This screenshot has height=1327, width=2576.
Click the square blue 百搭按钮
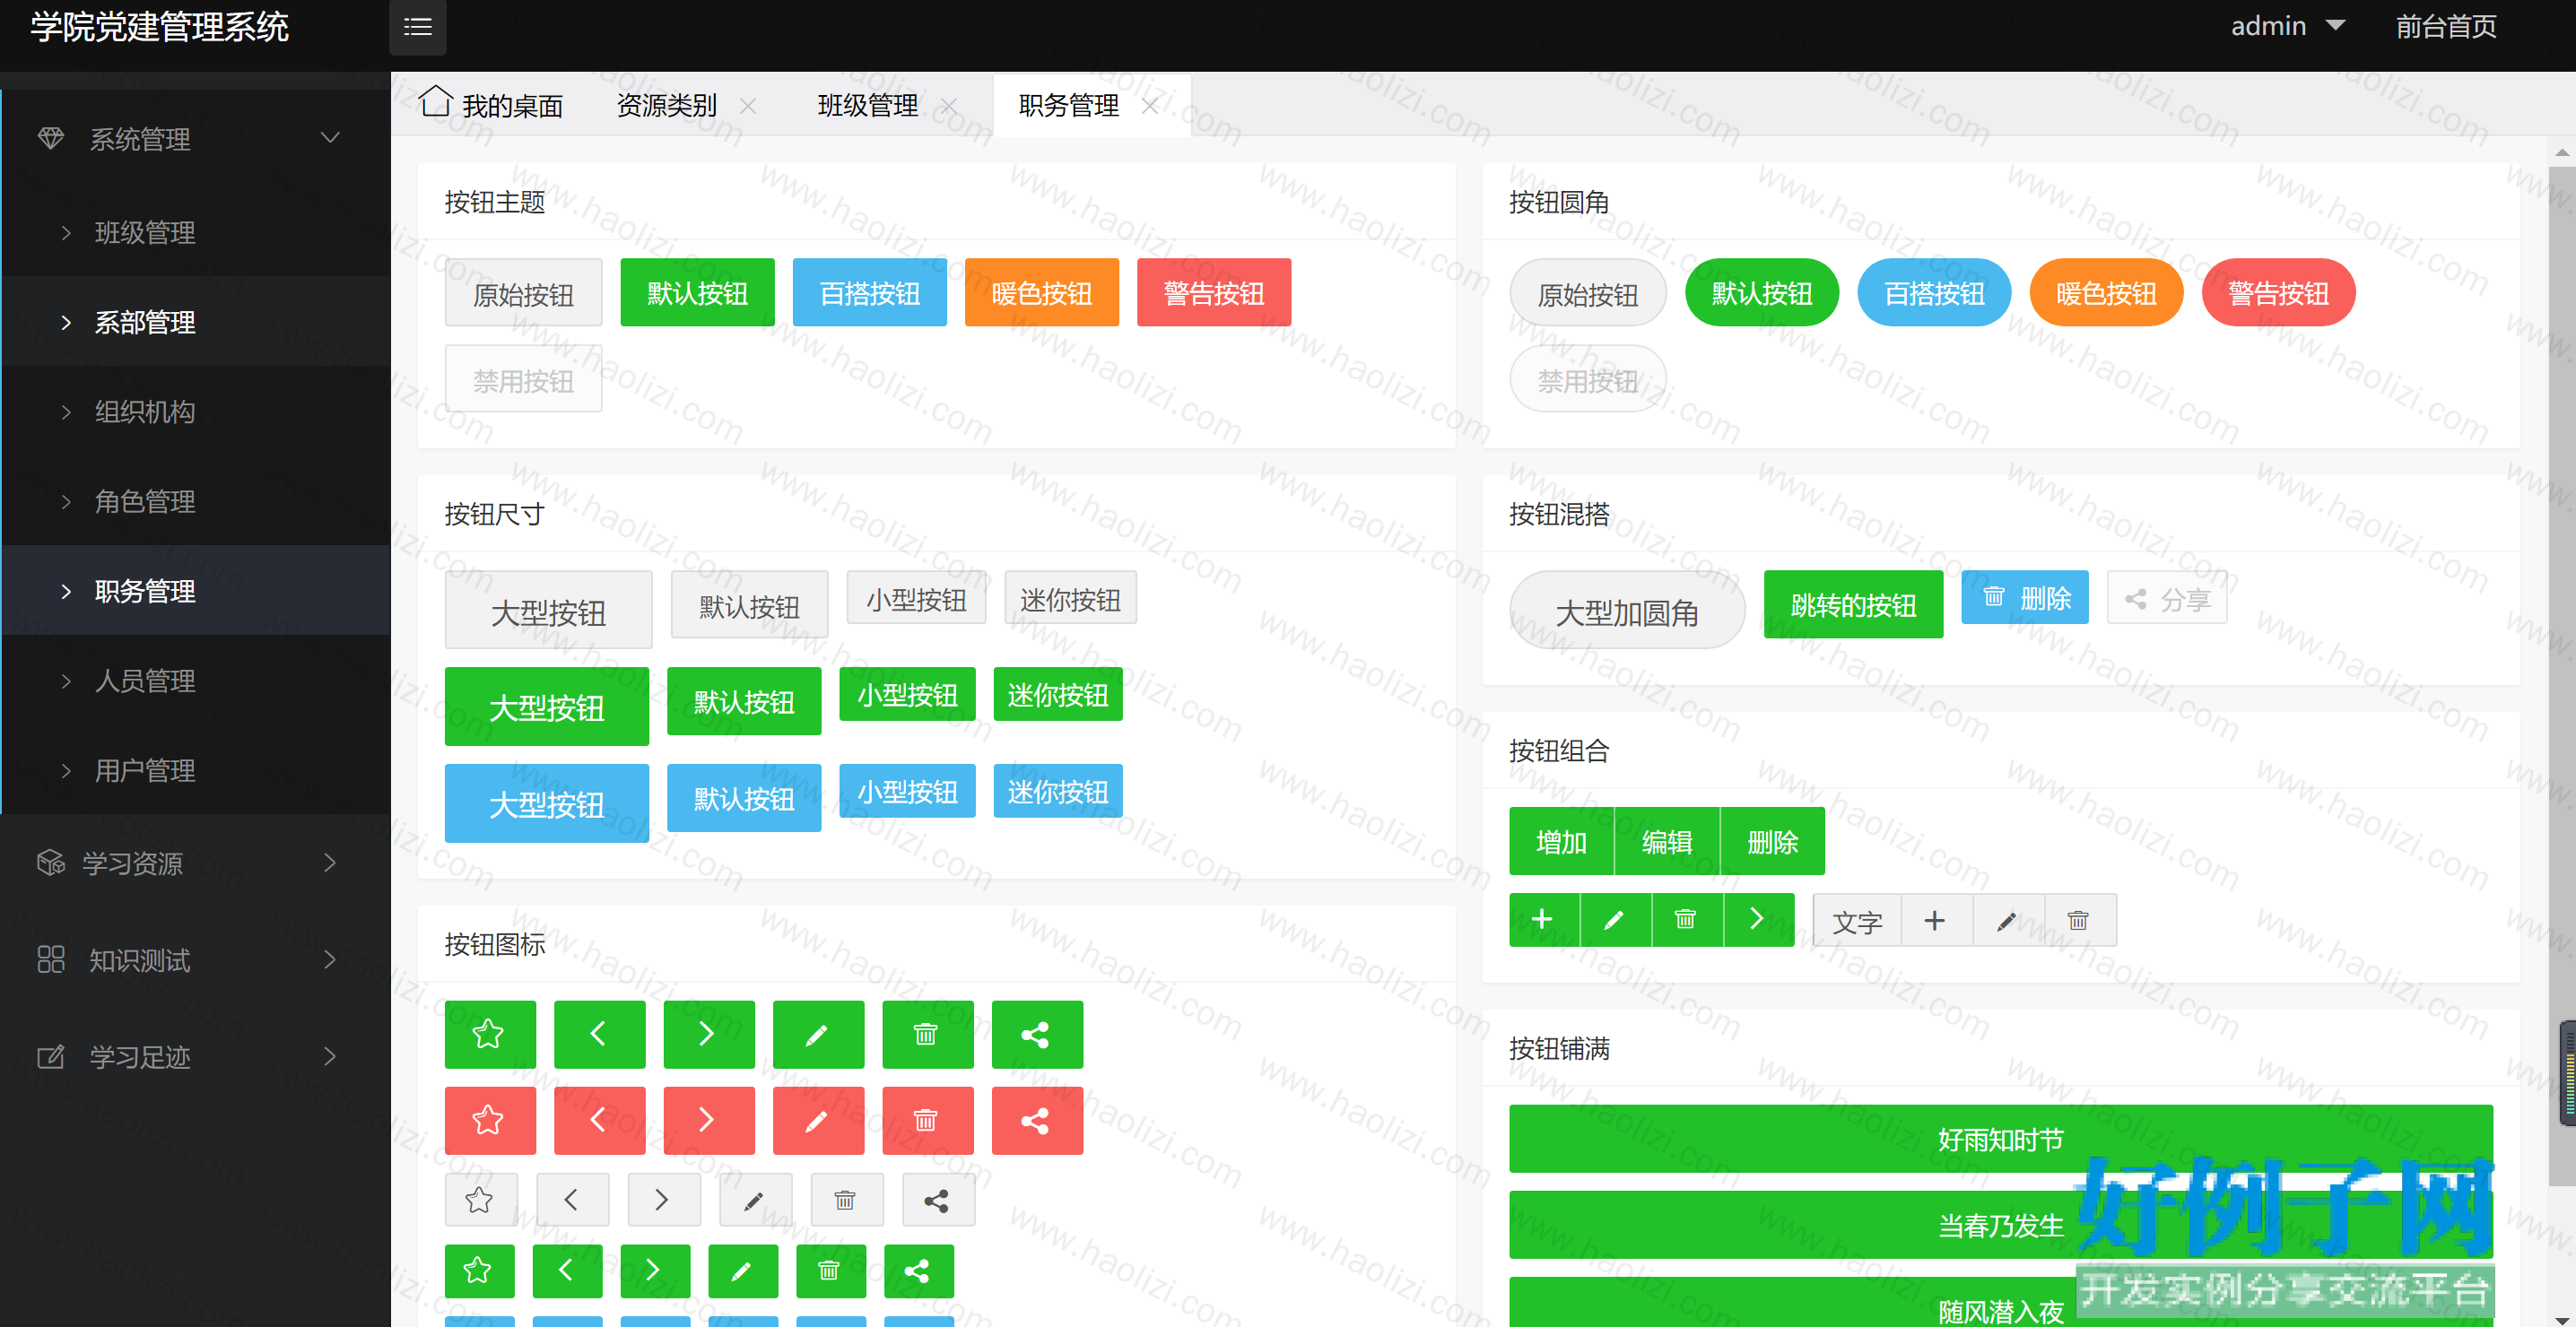(870, 292)
